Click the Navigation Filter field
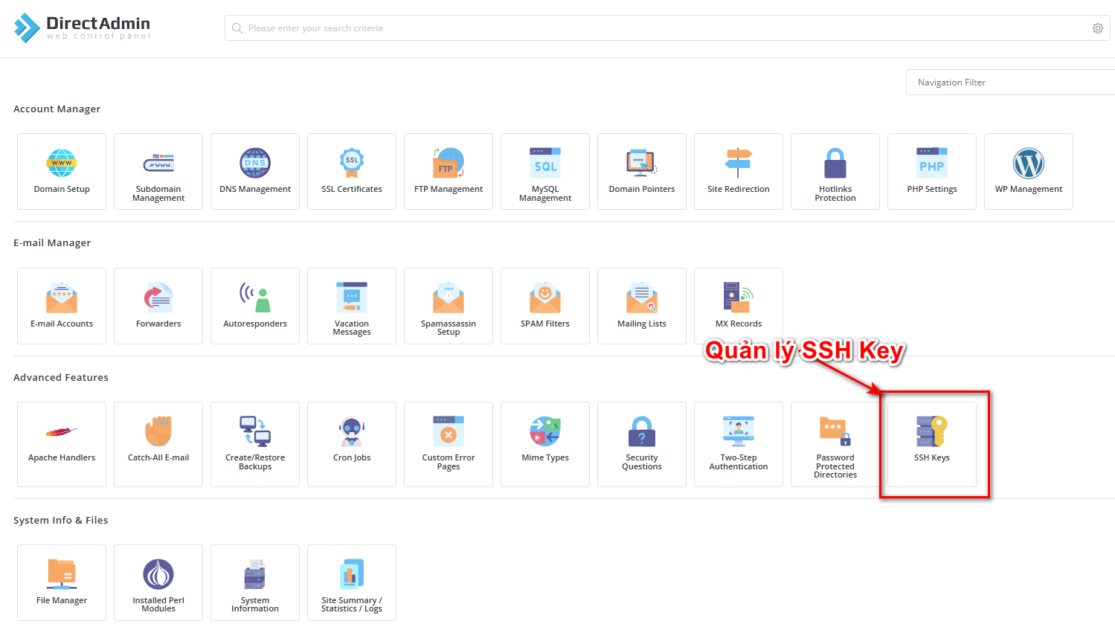1115x630 pixels. click(x=1010, y=82)
